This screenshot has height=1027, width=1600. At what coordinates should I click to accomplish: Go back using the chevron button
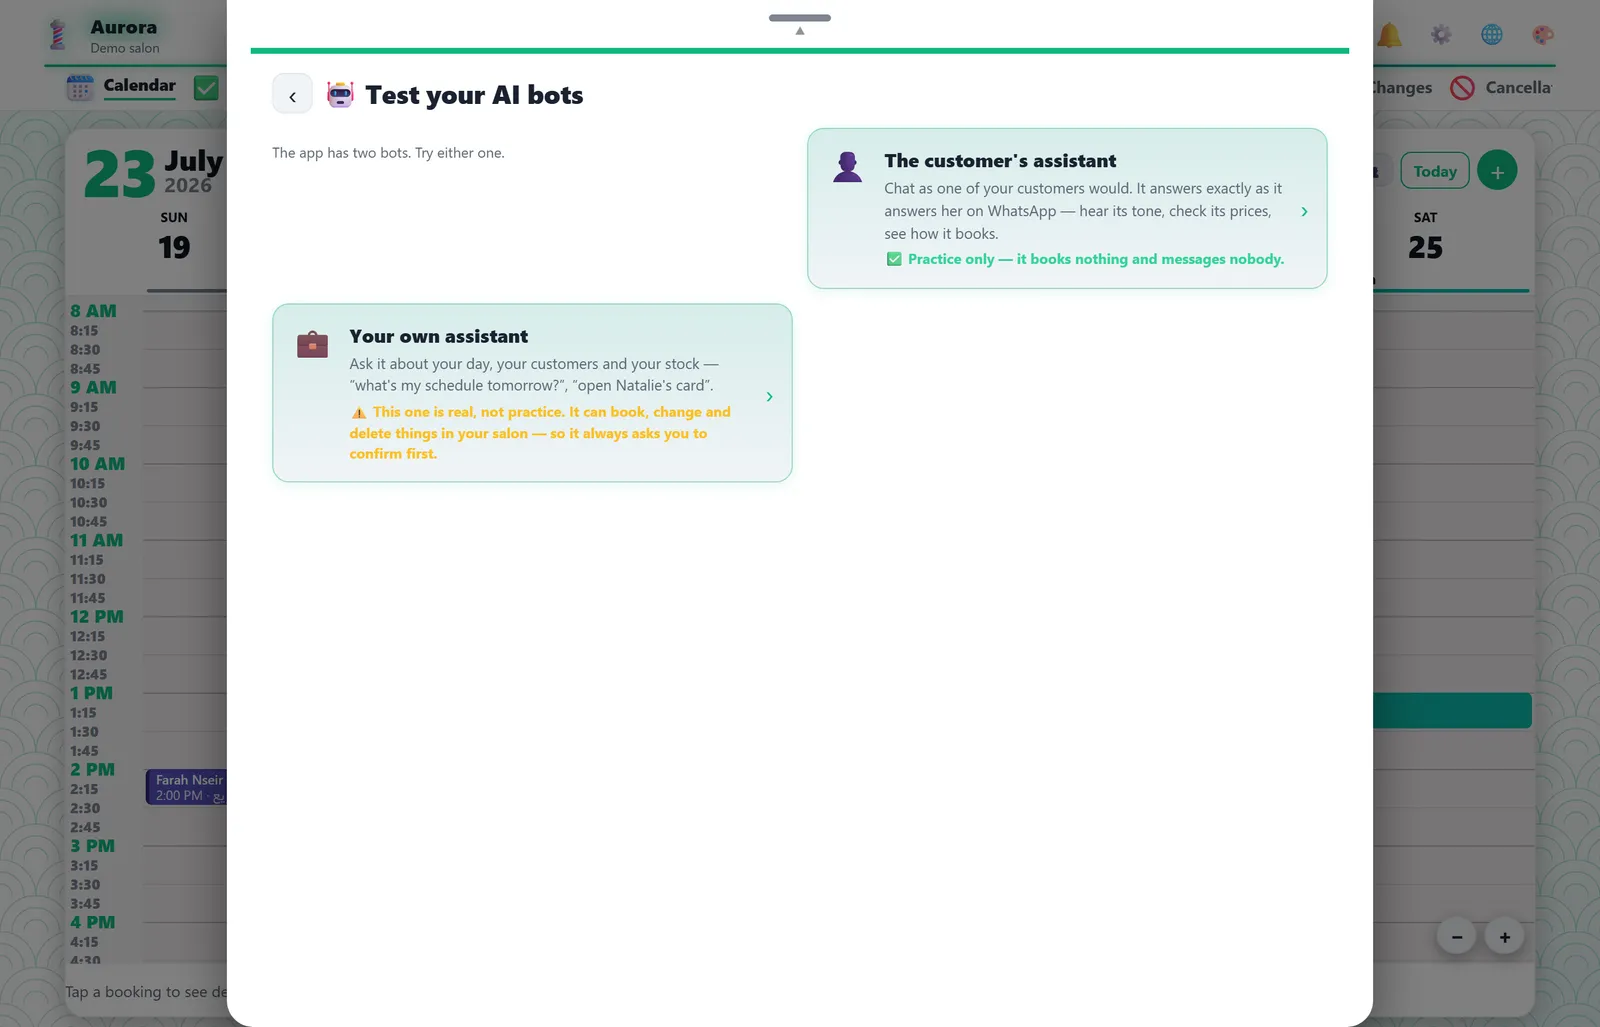[x=292, y=95]
